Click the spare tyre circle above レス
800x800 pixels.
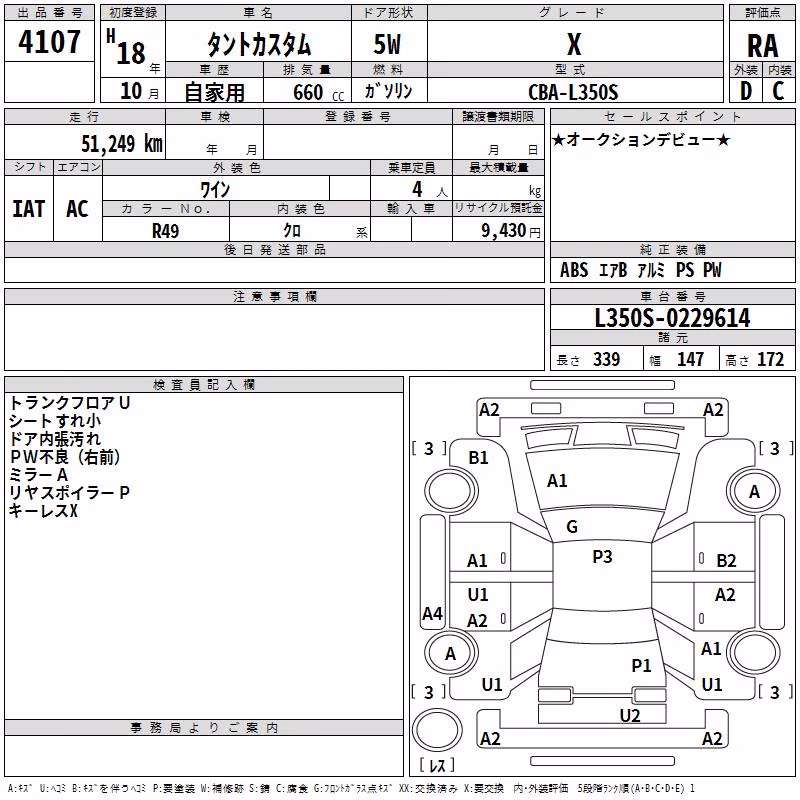pyautogui.click(x=437, y=730)
